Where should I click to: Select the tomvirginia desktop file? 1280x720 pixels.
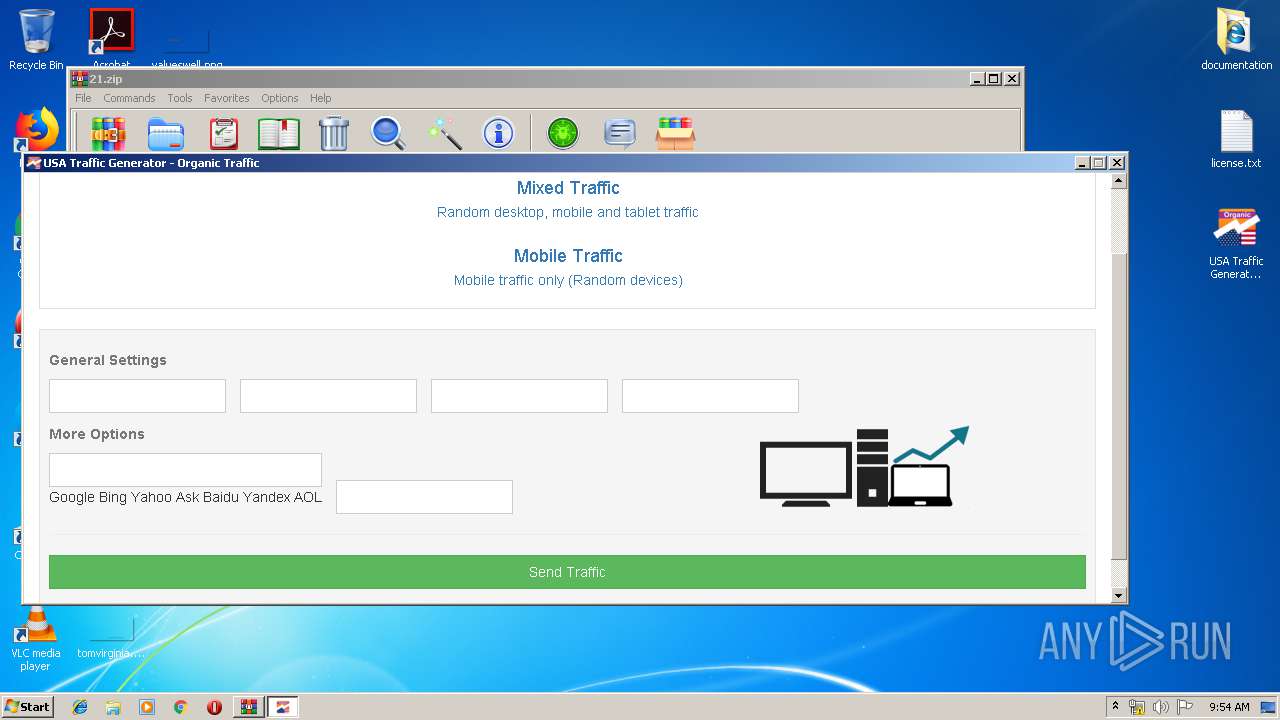111,638
